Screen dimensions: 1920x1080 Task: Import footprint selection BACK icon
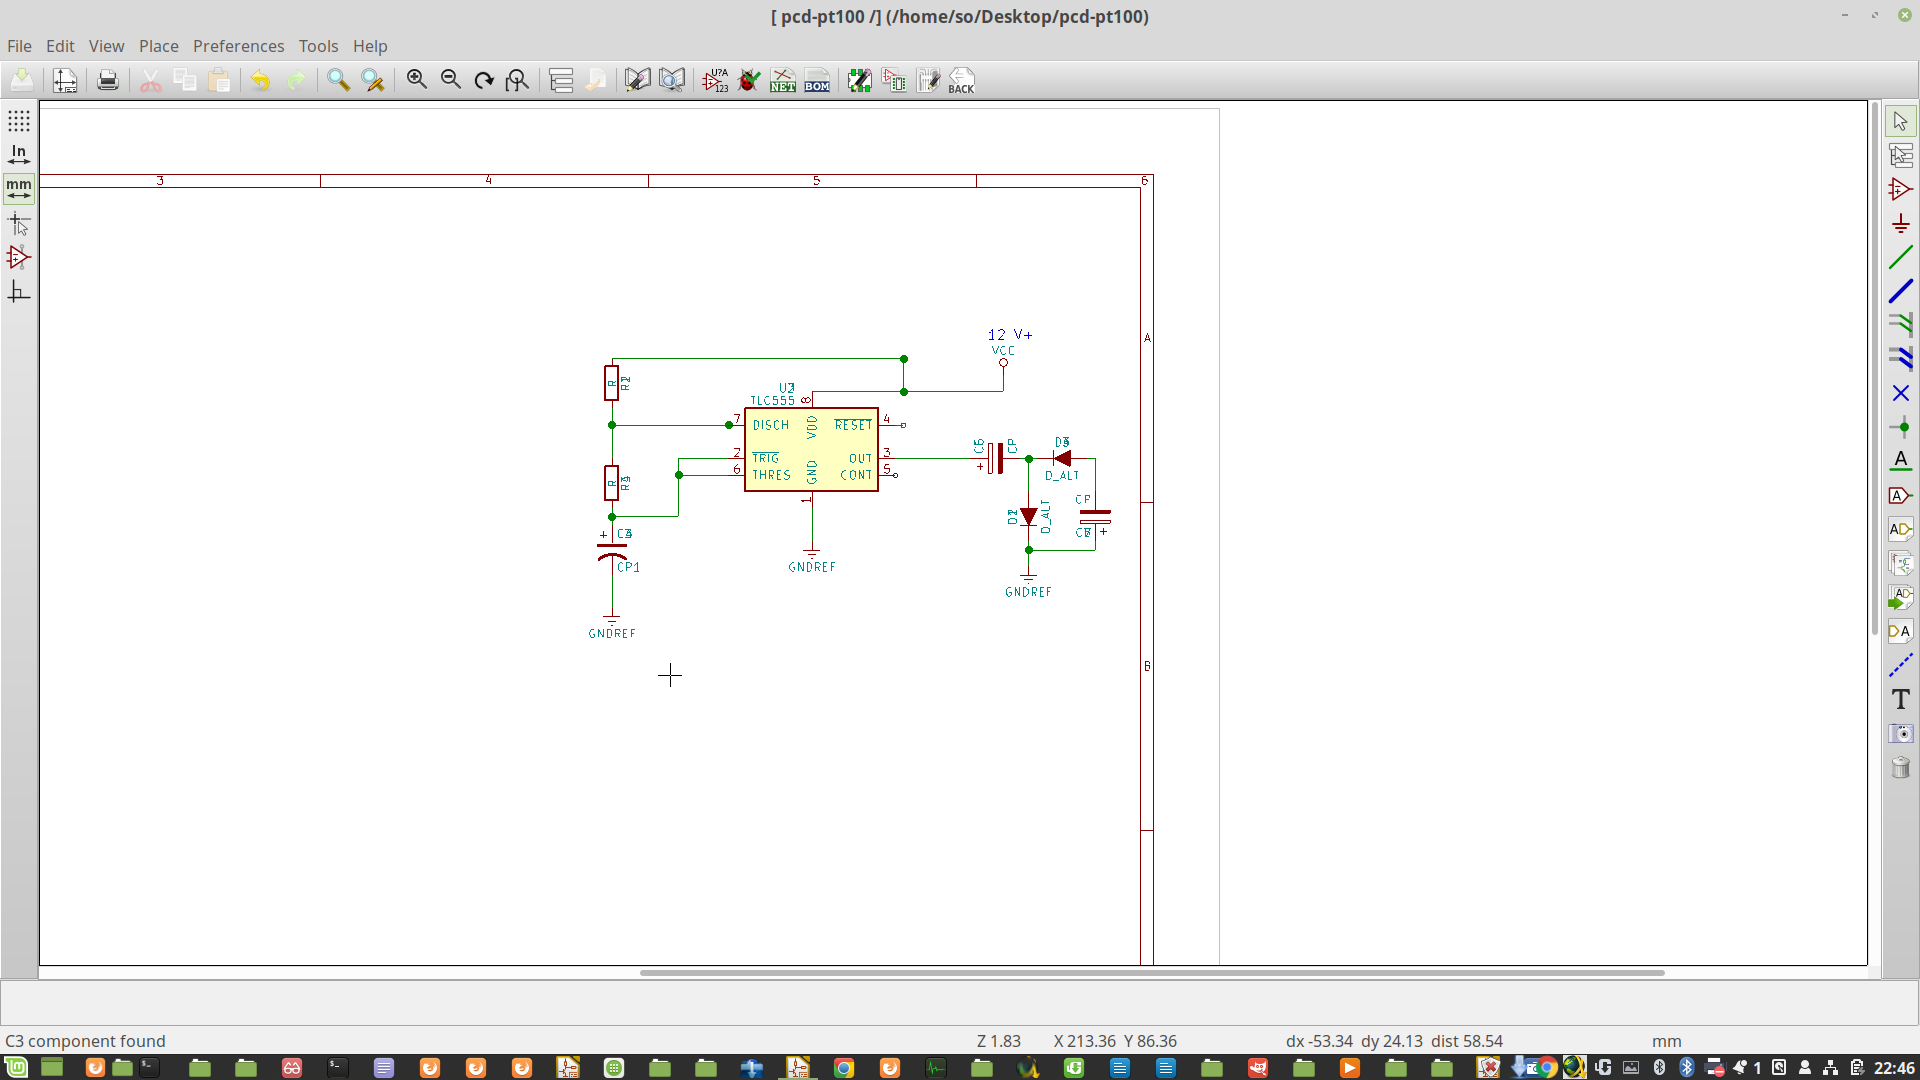coord(961,81)
